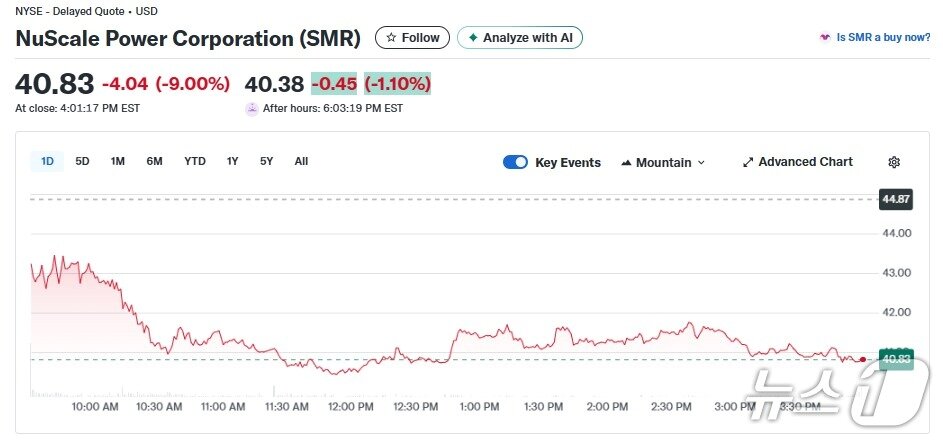Image resolution: width=943 pixels, height=440 pixels.
Task: Select the 5D time range tab
Action: [x=83, y=161]
